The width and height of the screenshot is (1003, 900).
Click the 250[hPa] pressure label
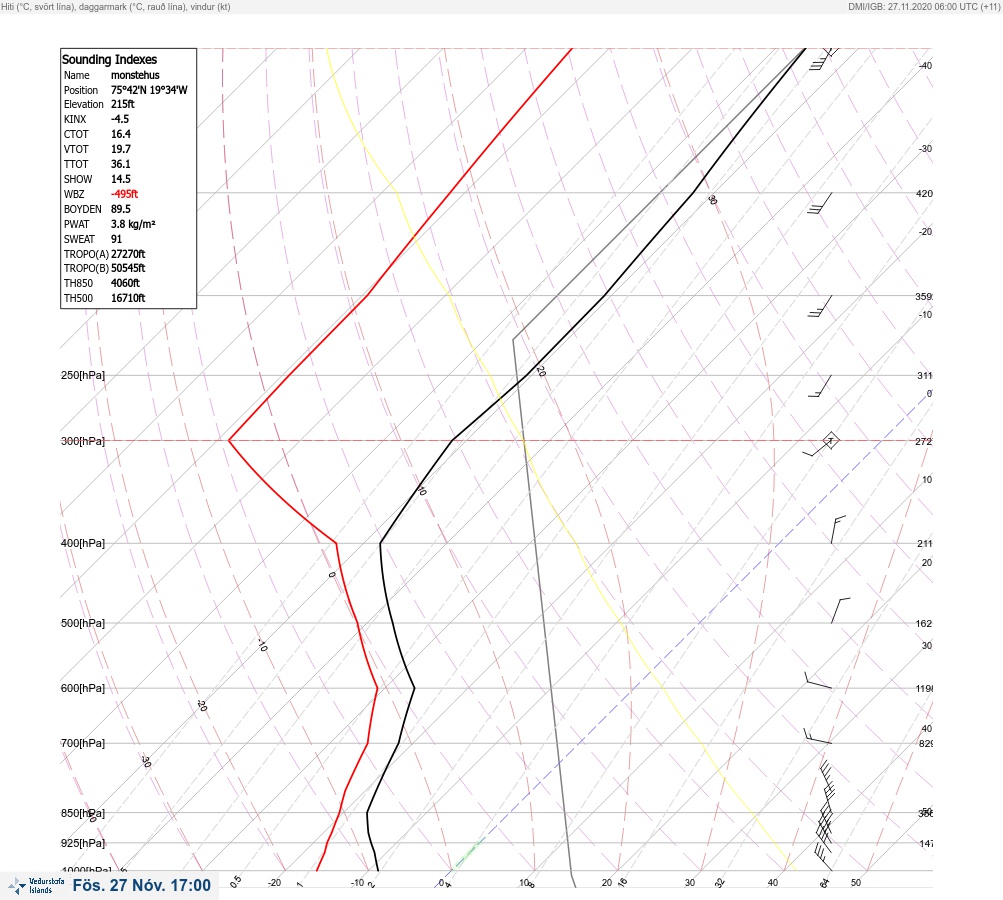pos(83,375)
